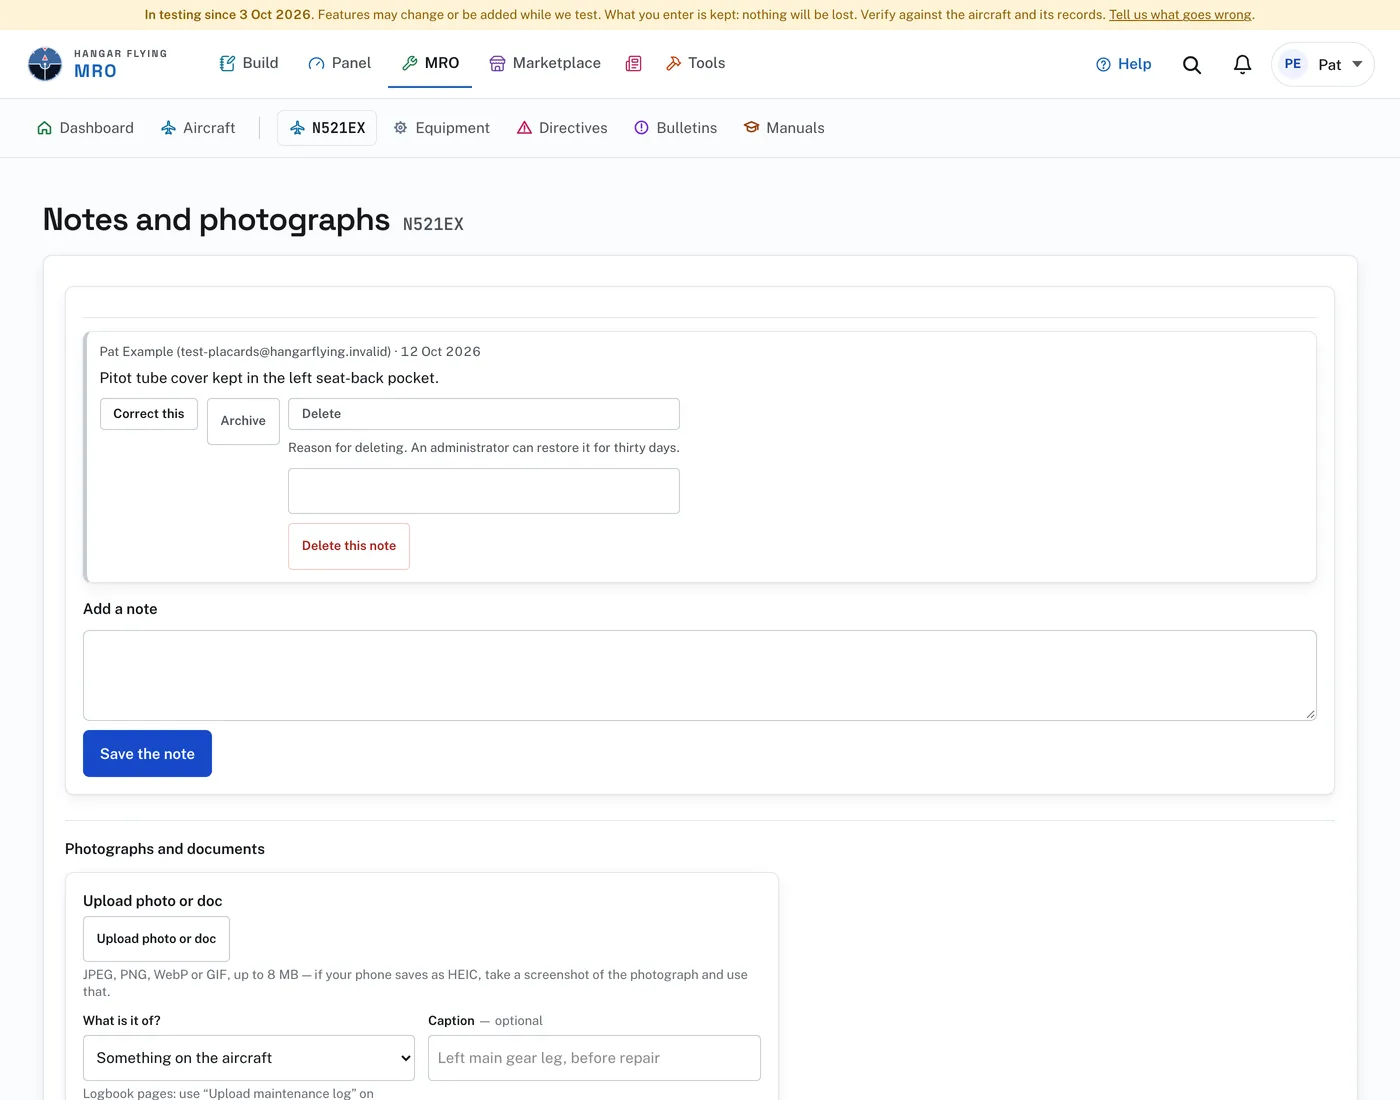Open the Aircraft list
Image resolution: width=1400 pixels, height=1100 pixels.
(198, 128)
